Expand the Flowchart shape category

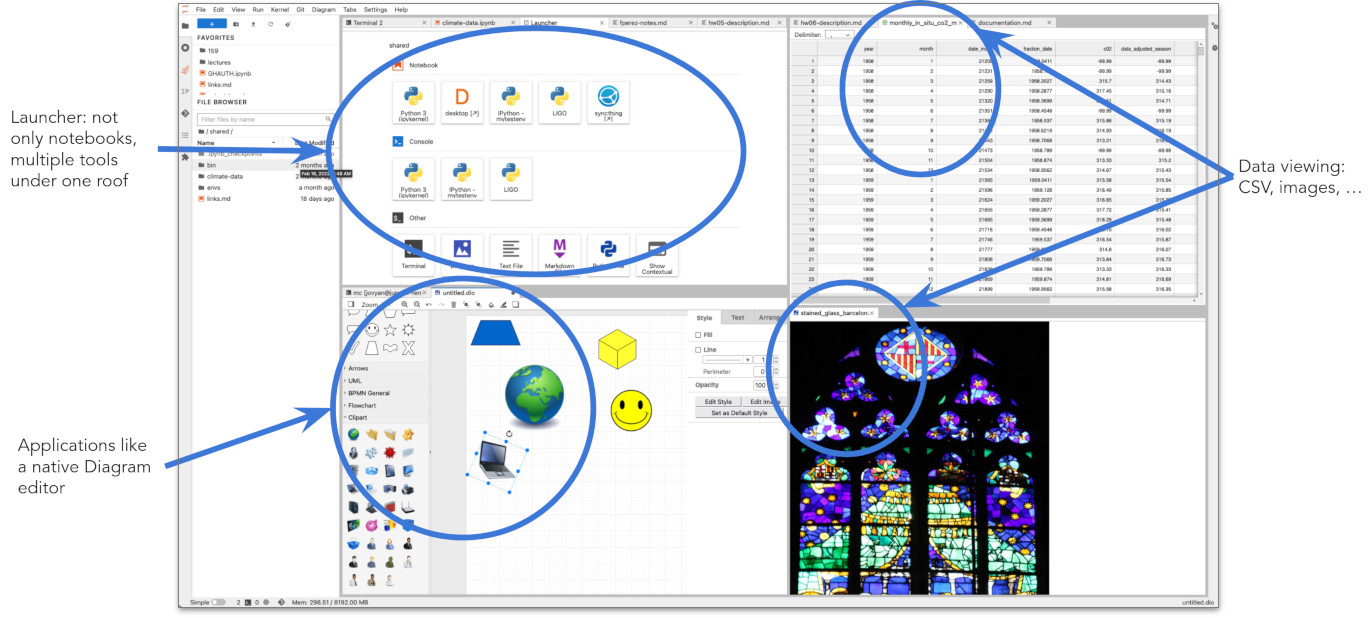point(361,405)
